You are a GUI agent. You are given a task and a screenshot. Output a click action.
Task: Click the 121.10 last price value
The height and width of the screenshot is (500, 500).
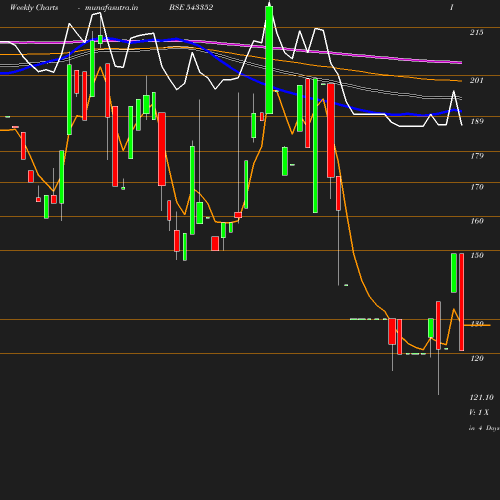click(x=481, y=397)
